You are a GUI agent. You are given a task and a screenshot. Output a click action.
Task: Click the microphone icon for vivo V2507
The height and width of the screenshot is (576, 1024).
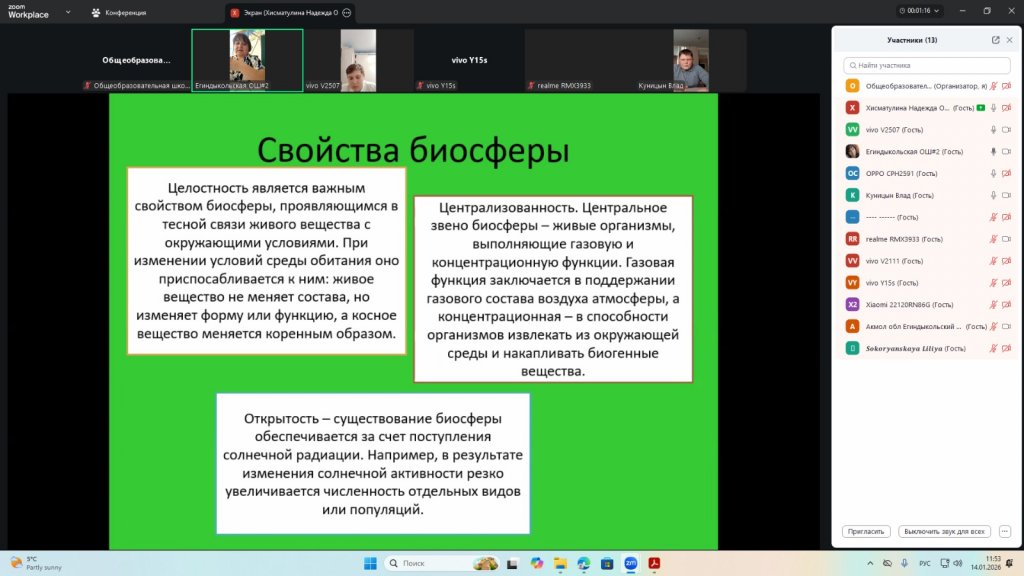pos(993,129)
